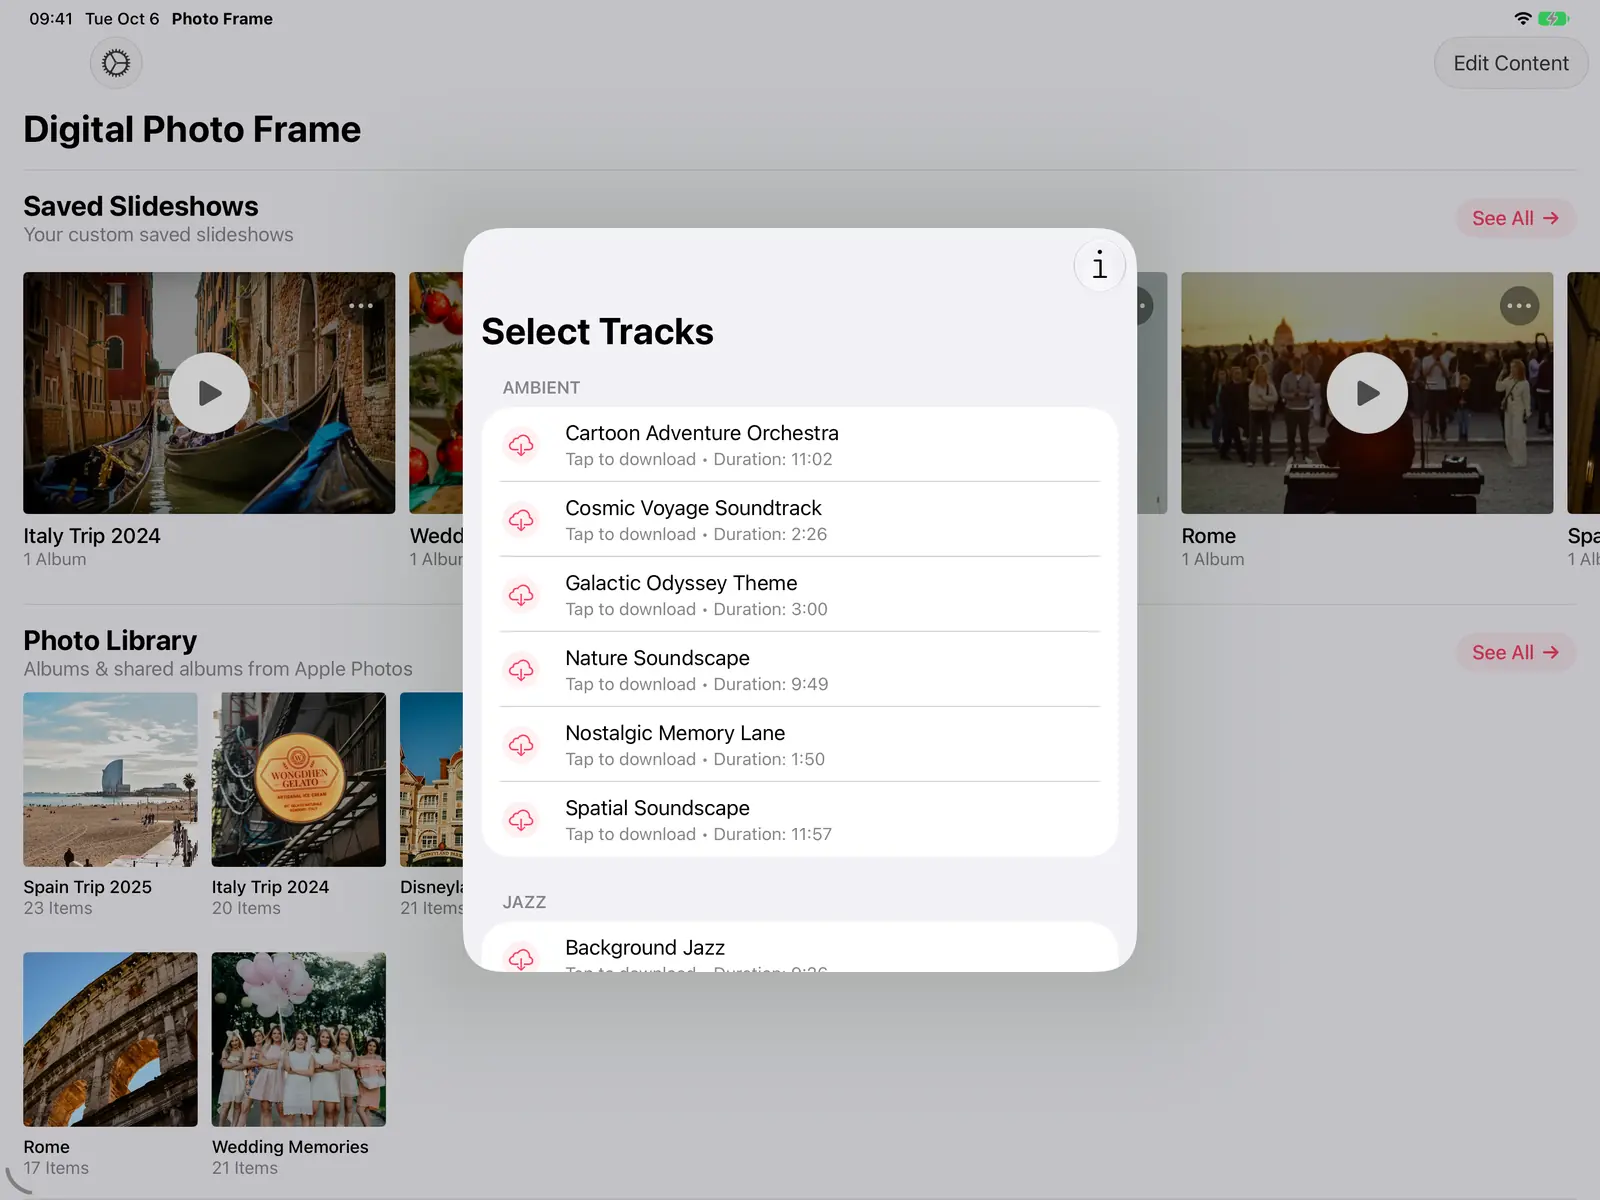Download Cartoon Adventure Orchestra via cloud icon
Image resolution: width=1600 pixels, height=1200 pixels.
pyautogui.click(x=521, y=445)
